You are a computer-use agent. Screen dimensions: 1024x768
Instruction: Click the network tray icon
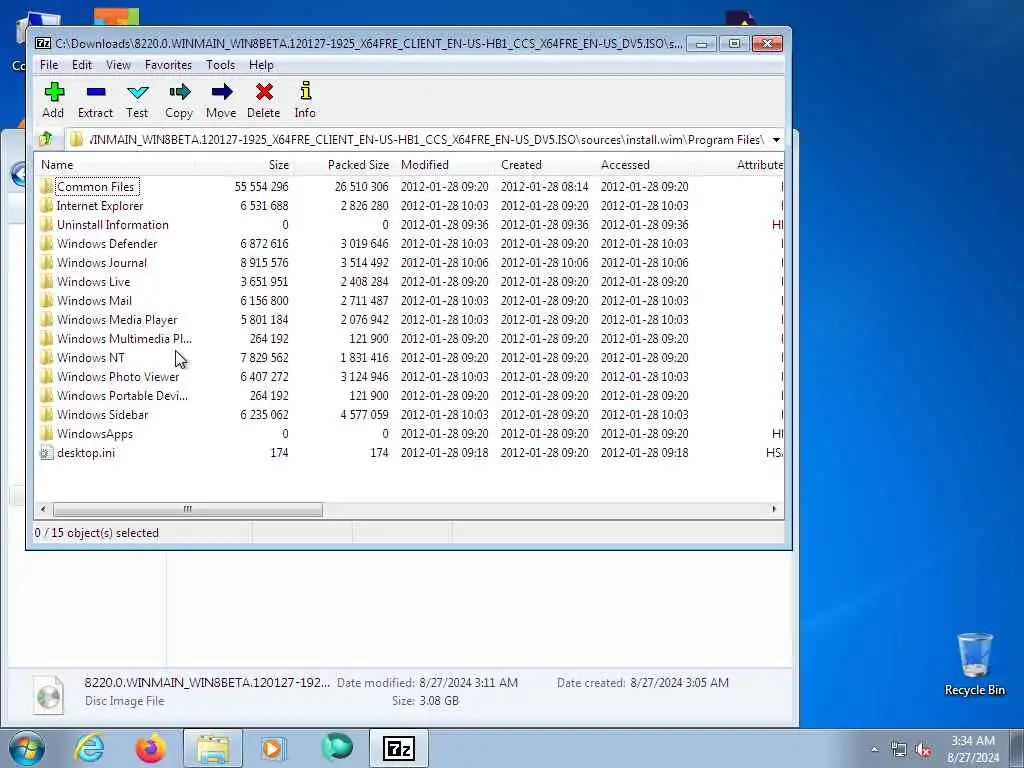[x=899, y=750]
